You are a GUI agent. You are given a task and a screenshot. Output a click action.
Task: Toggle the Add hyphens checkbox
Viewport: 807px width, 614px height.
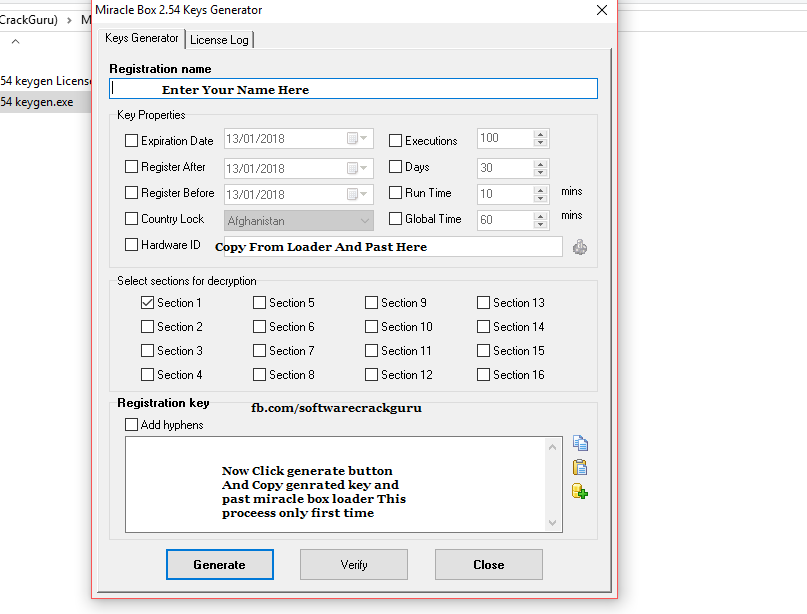click(132, 425)
